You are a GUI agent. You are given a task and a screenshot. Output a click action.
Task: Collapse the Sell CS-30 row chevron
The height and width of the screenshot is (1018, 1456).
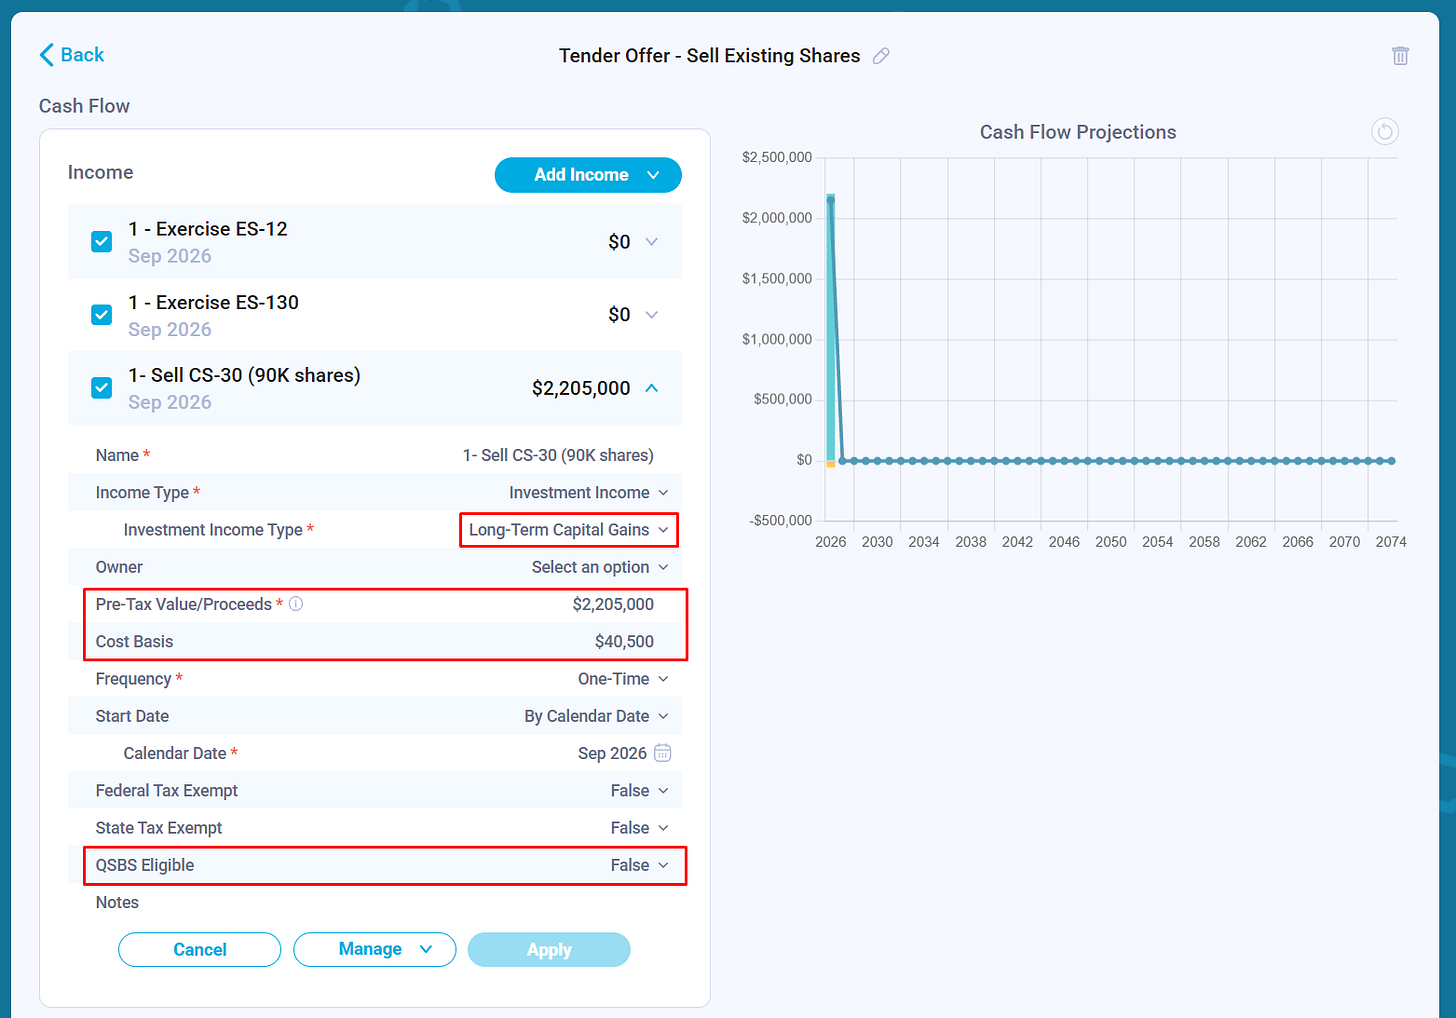point(652,388)
